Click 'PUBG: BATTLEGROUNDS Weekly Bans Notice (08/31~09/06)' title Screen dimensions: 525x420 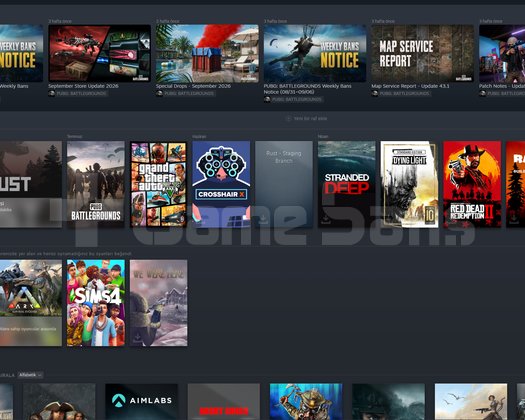click(x=307, y=89)
